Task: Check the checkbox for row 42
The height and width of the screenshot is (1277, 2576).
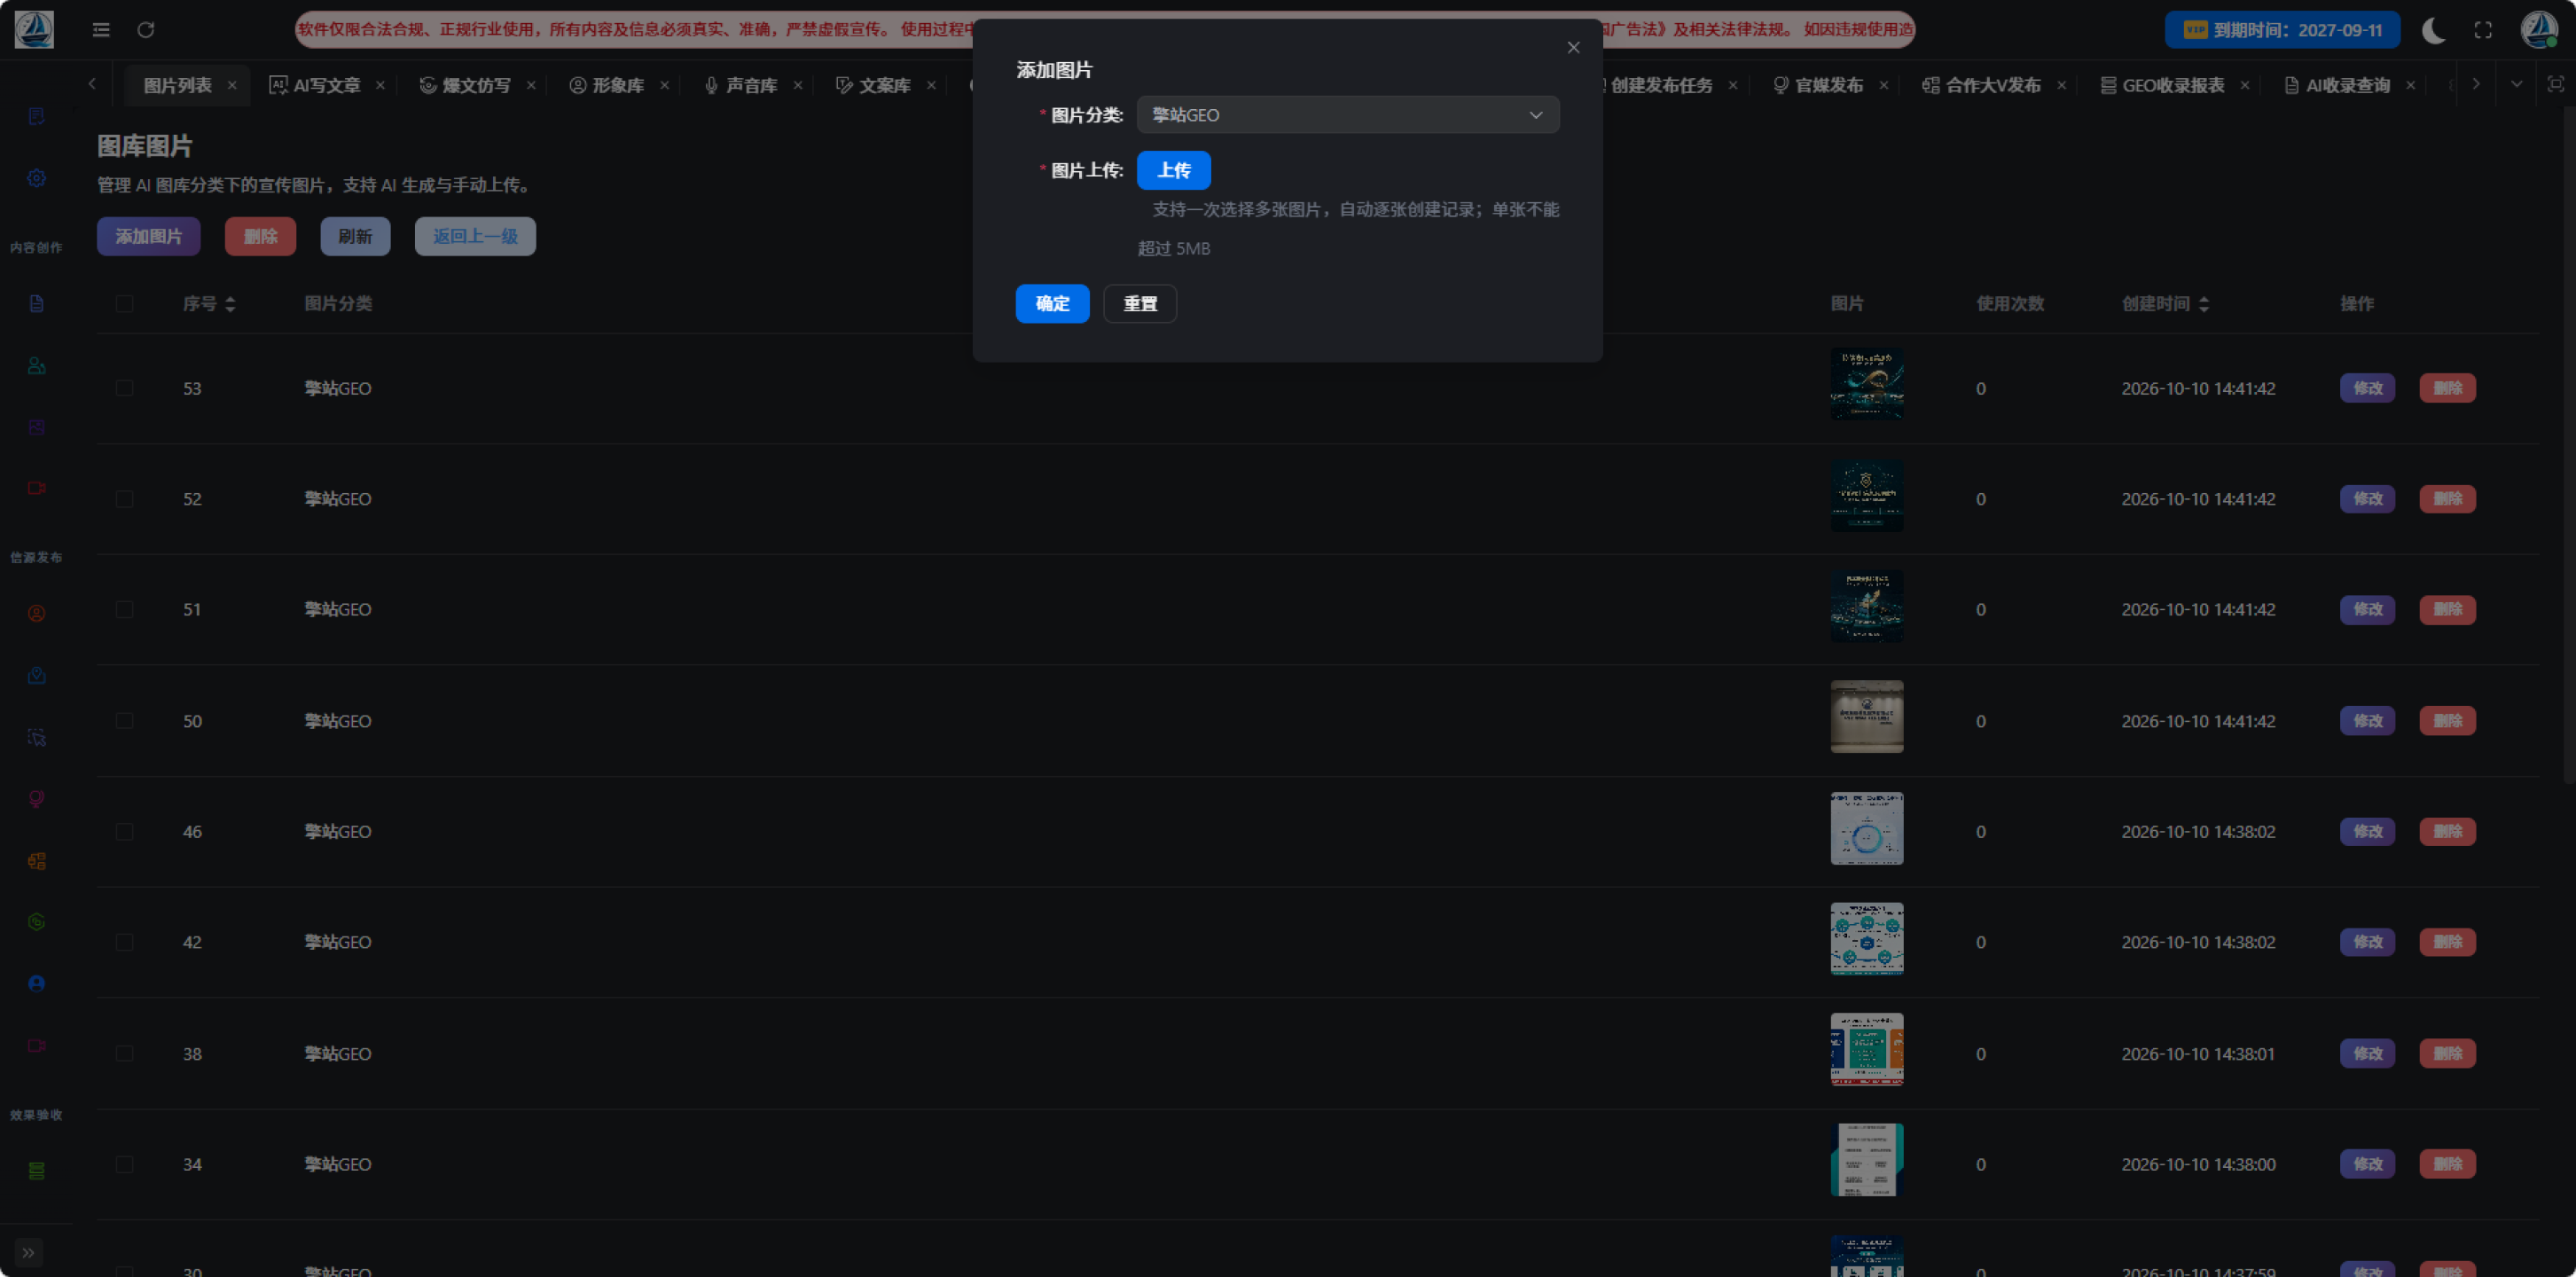Action: click(124, 942)
